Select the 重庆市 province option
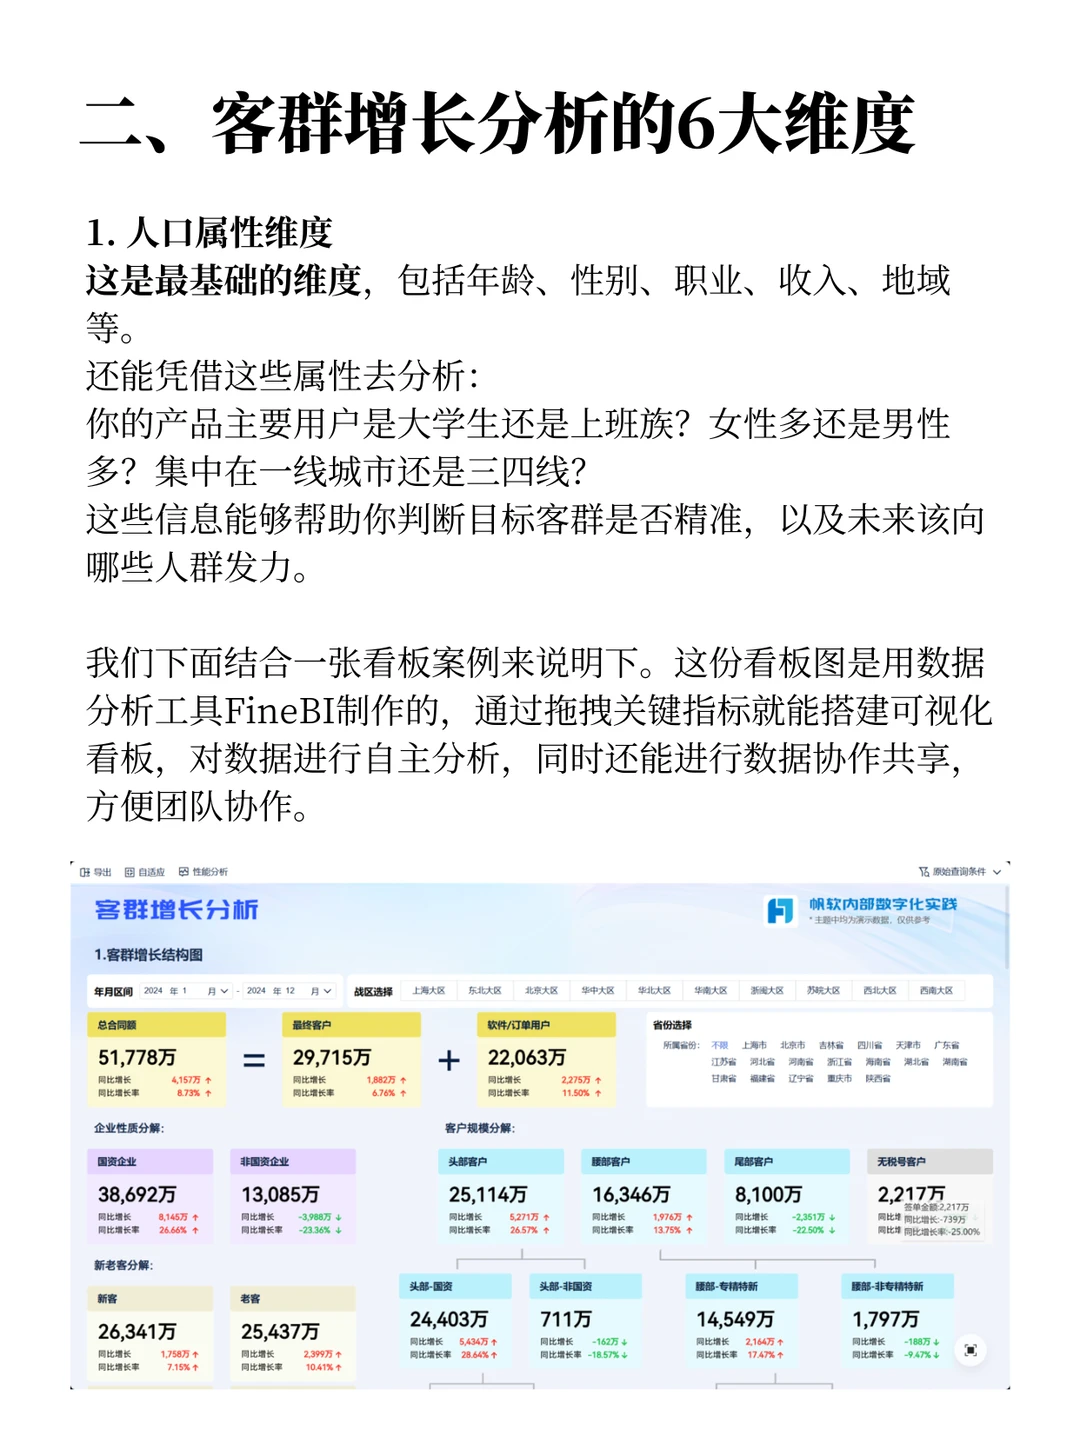Viewport: 1080px width, 1443px height. pos(840,1079)
